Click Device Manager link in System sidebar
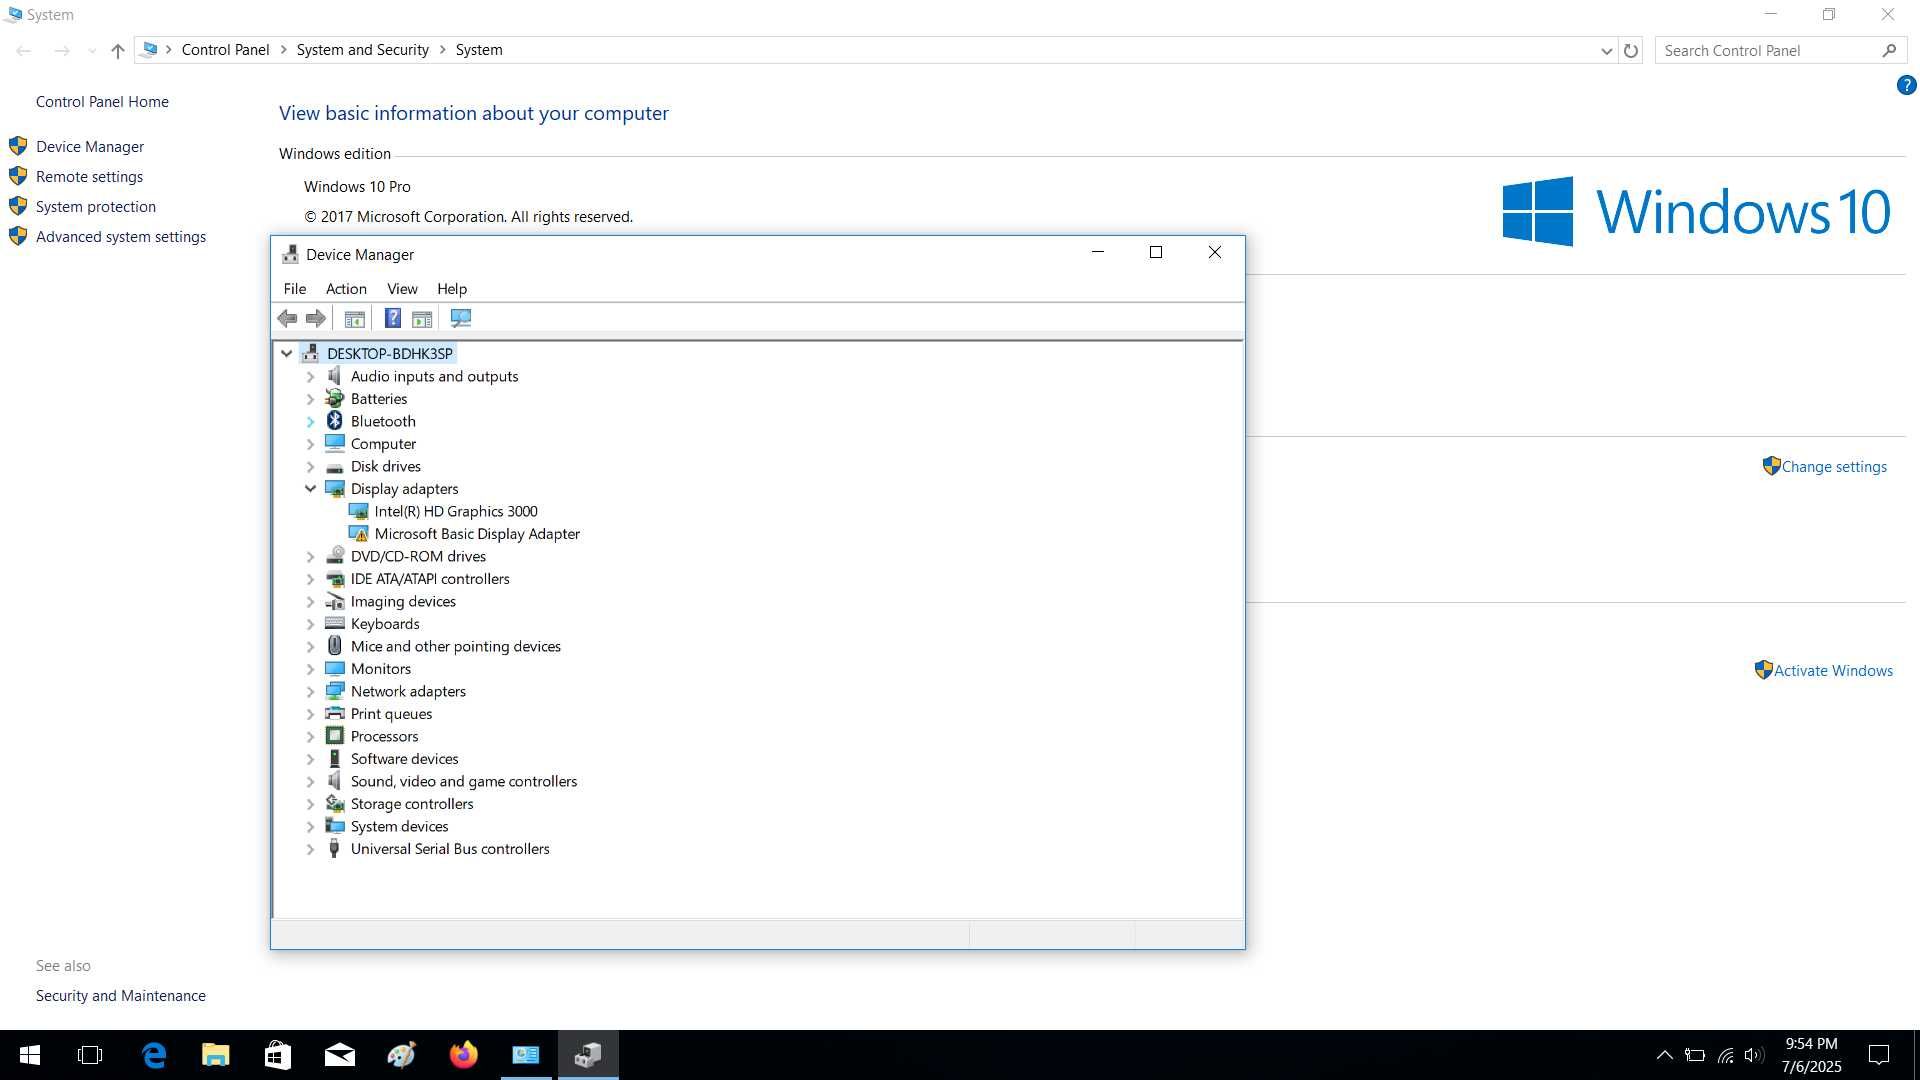1920x1080 pixels. click(90, 147)
